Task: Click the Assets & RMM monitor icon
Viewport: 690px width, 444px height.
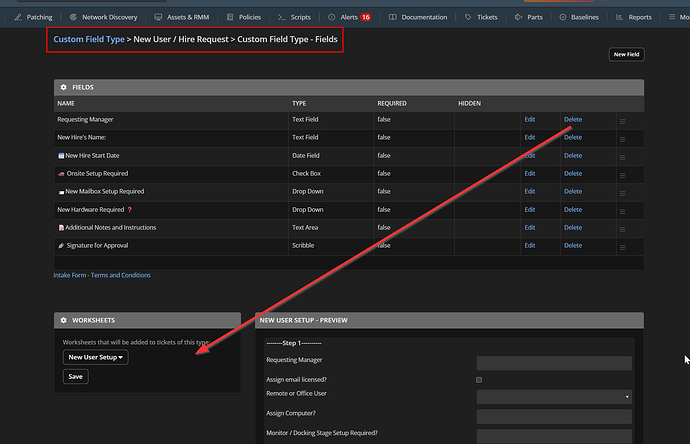Action: tap(159, 17)
